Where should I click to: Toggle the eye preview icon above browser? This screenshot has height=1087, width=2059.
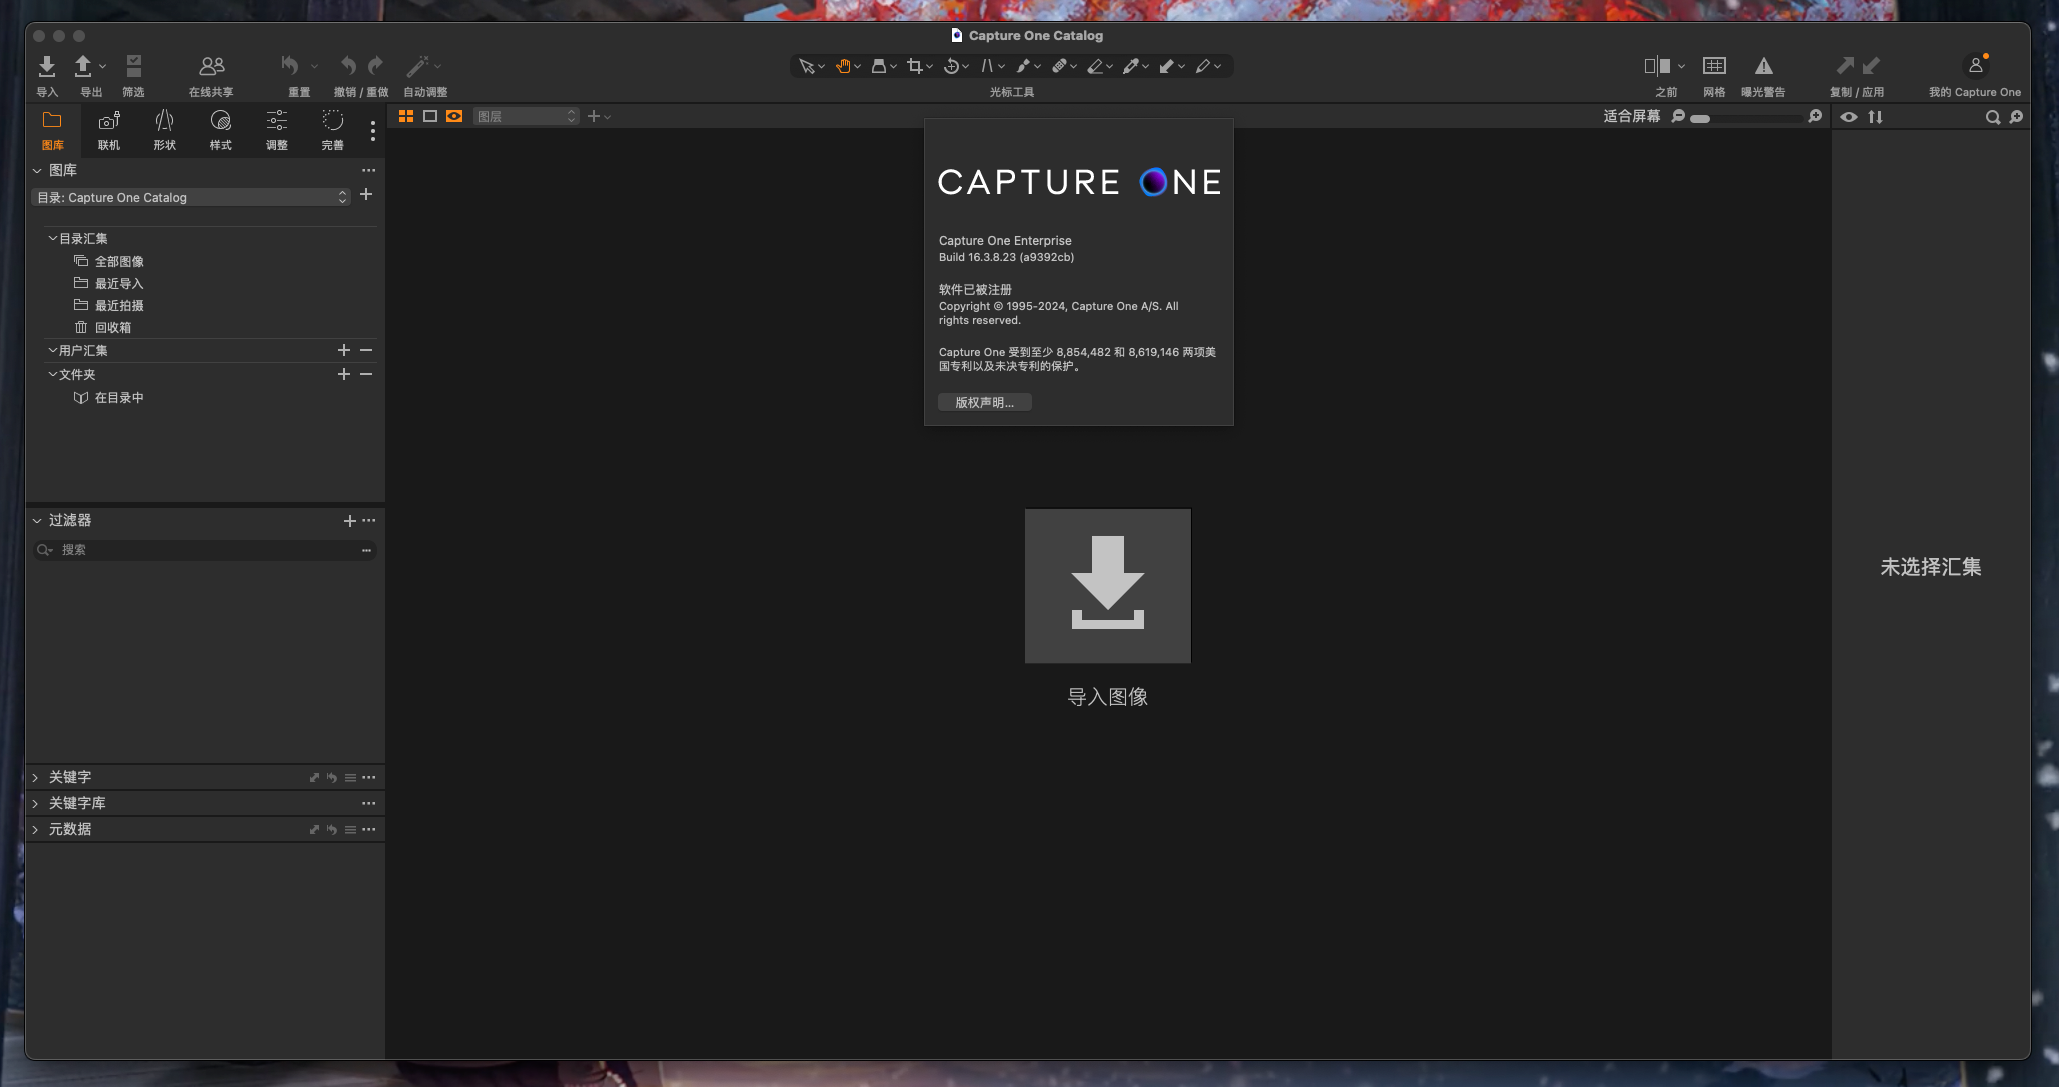(x=1848, y=117)
